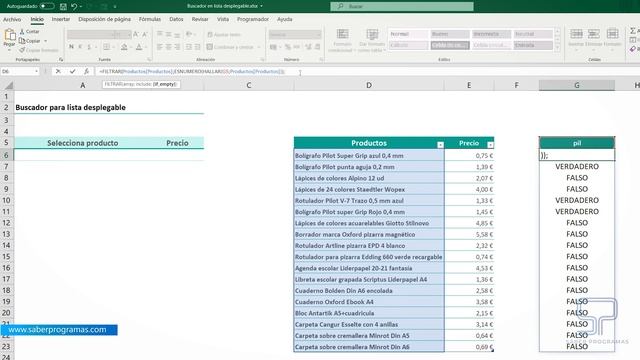Viewport: 640px width, 360px height.
Task: Click the Dar formato como tabla button
Action: (x=372, y=40)
